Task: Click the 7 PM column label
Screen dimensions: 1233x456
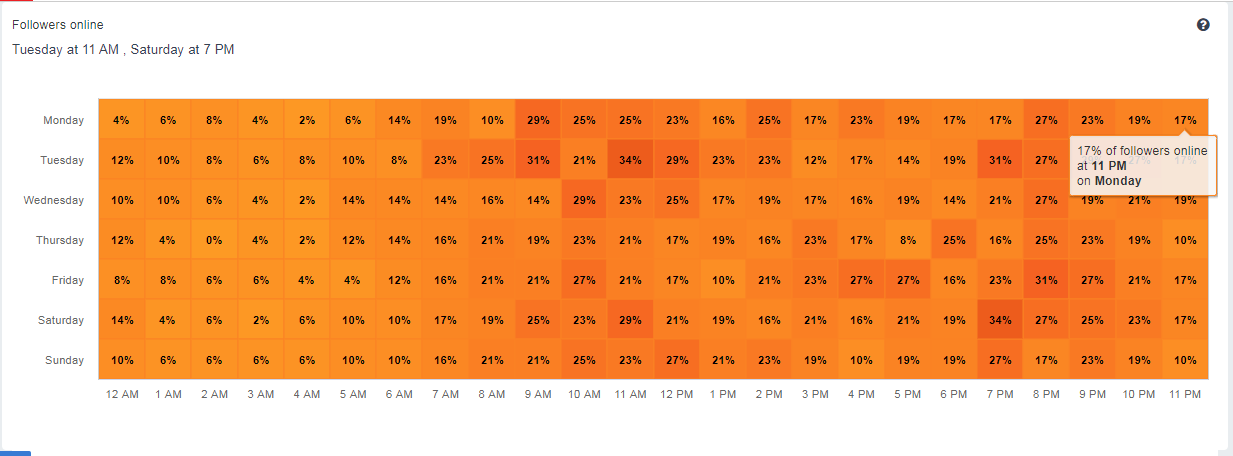Action: click(x=1000, y=395)
